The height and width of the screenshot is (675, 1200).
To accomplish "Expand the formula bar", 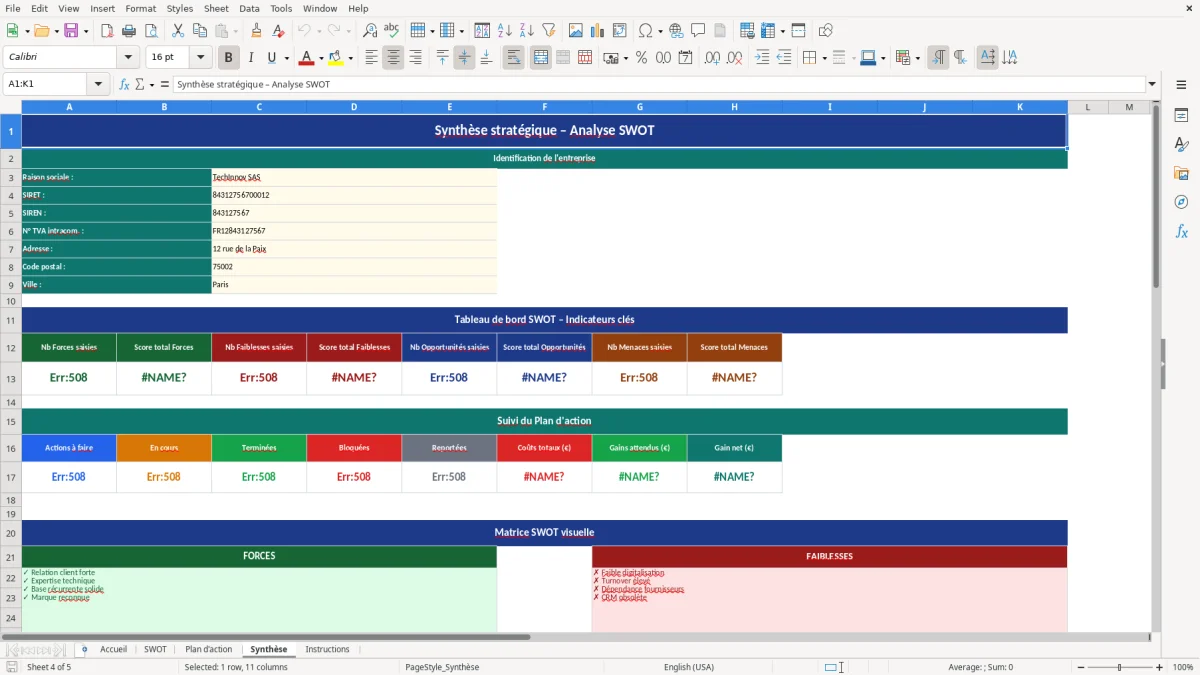I will tap(1152, 84).
